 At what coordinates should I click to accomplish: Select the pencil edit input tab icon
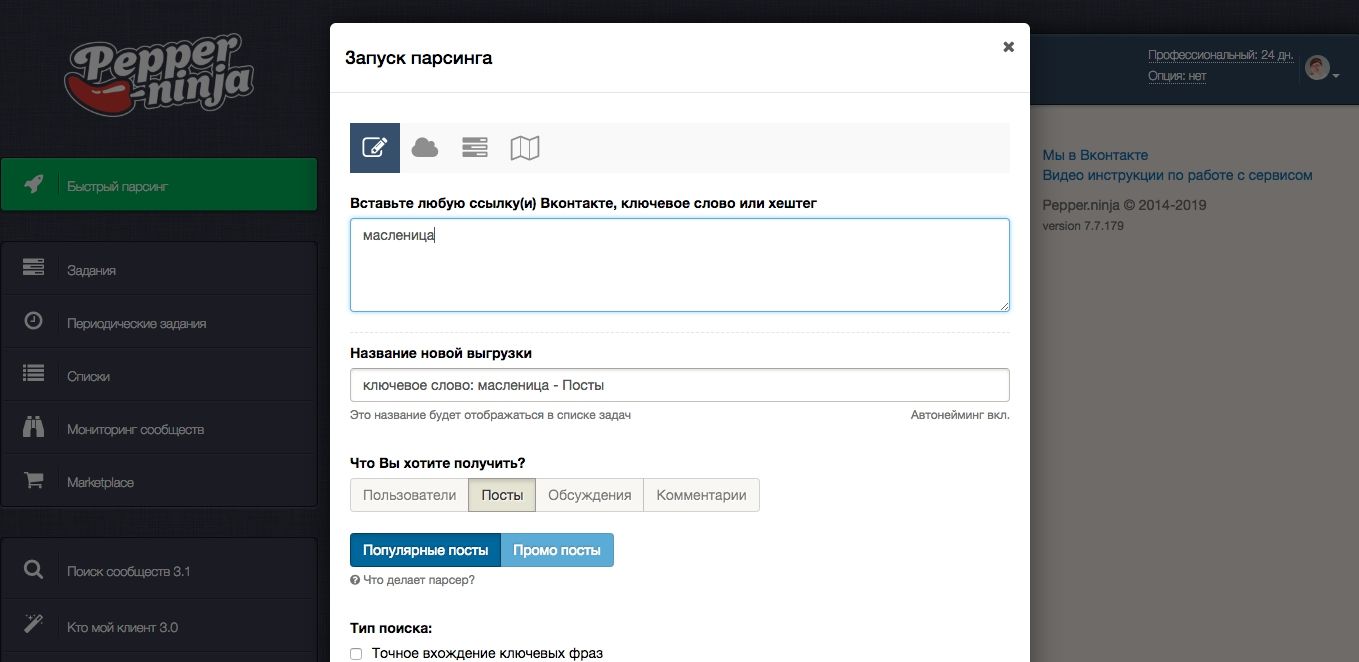[x=375, y=148]
